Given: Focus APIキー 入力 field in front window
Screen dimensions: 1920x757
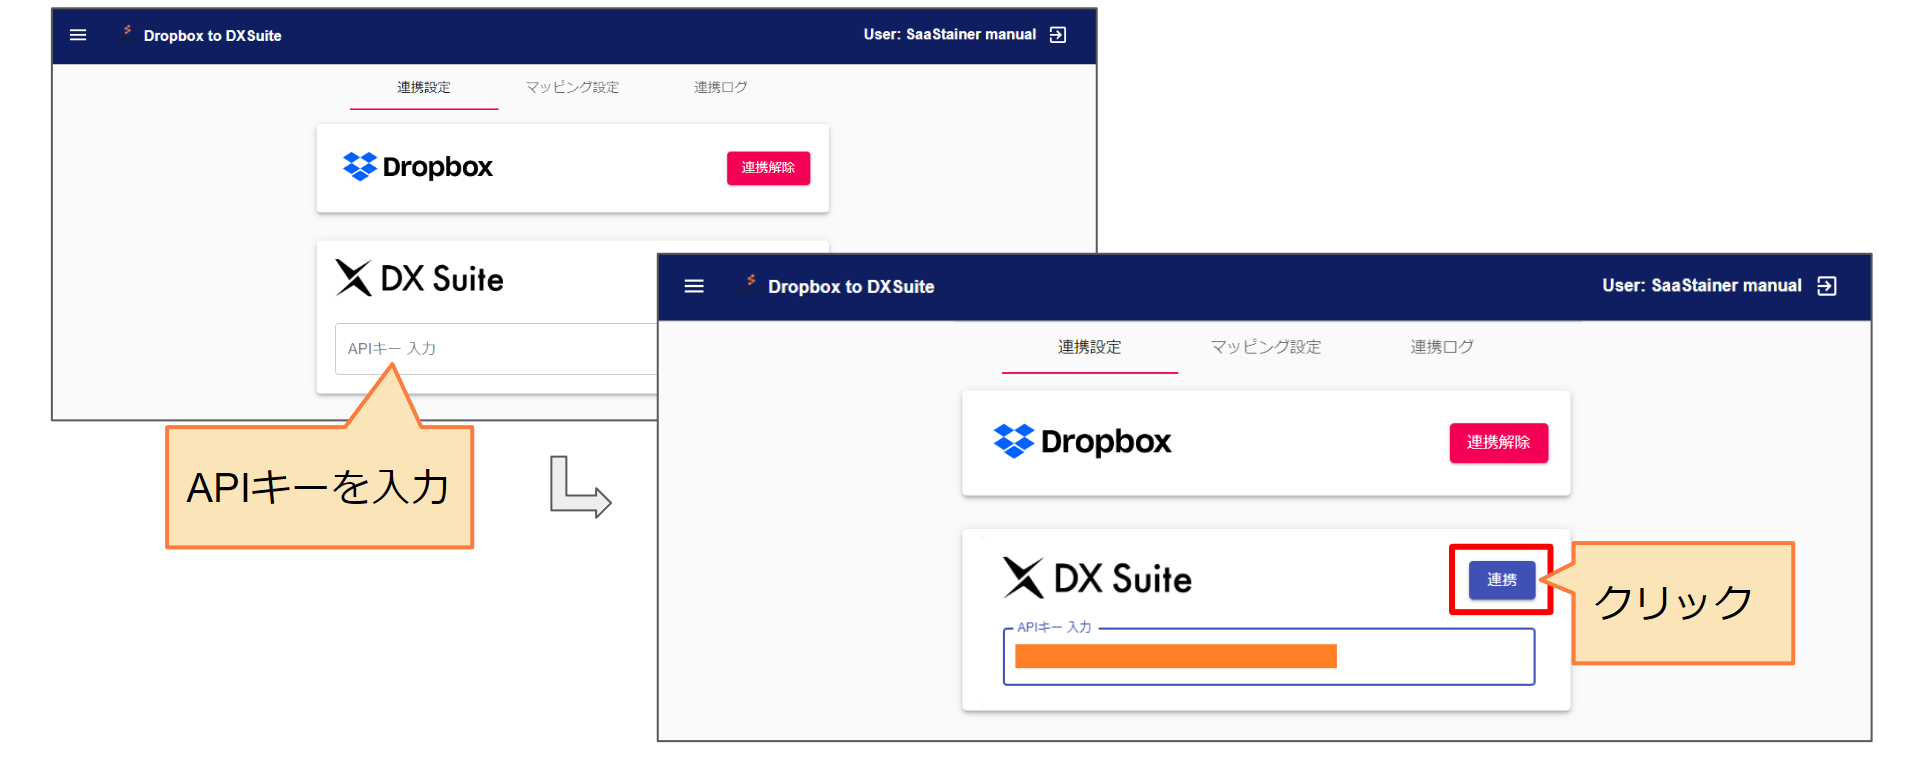Looking at the screenshot, I should click(x=1269, y=656).
